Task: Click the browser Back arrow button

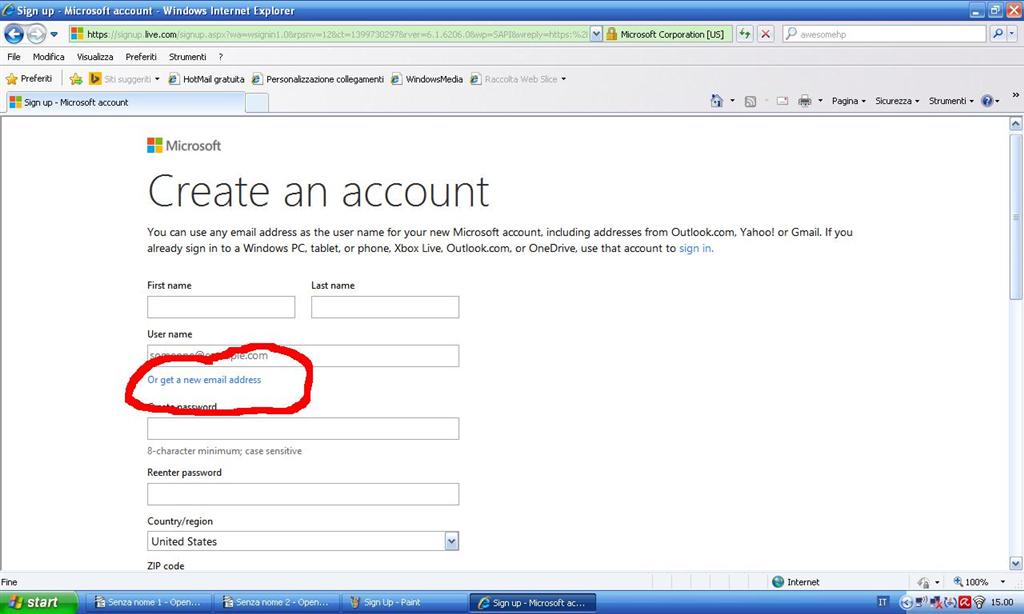Action: click(x=14, y=34)
